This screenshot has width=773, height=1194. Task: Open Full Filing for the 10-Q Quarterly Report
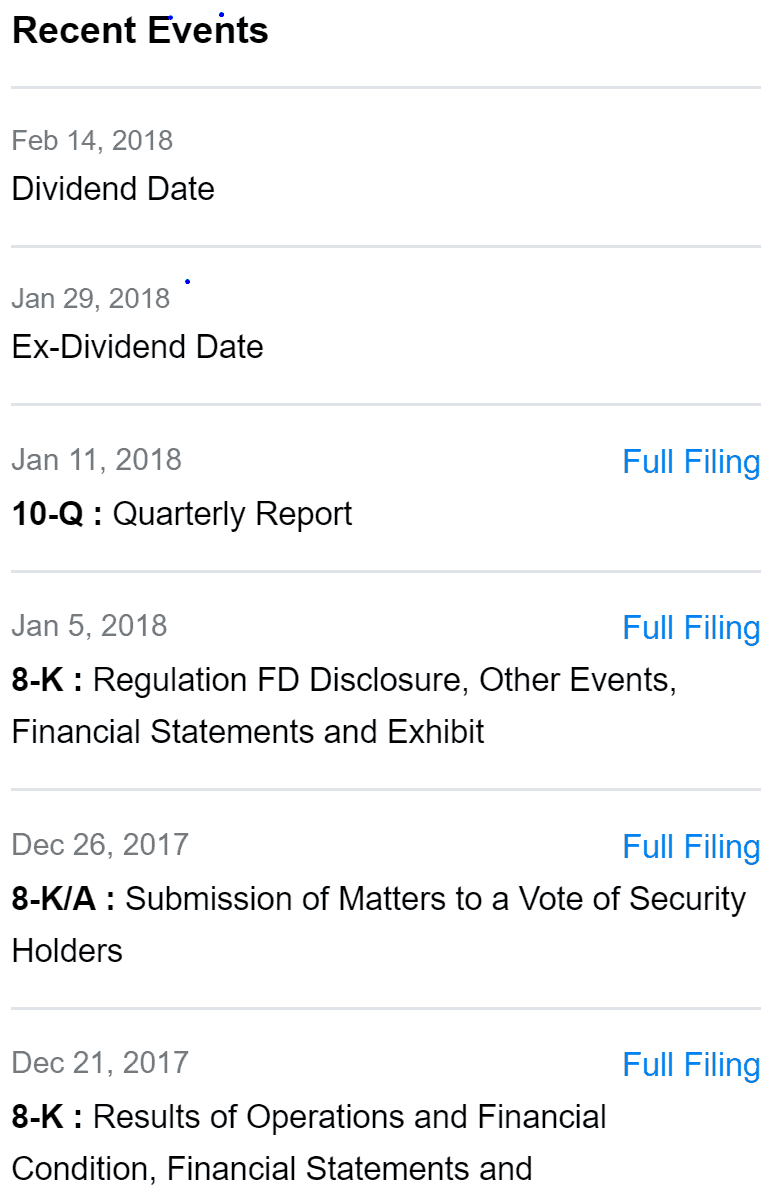(690, 462)
